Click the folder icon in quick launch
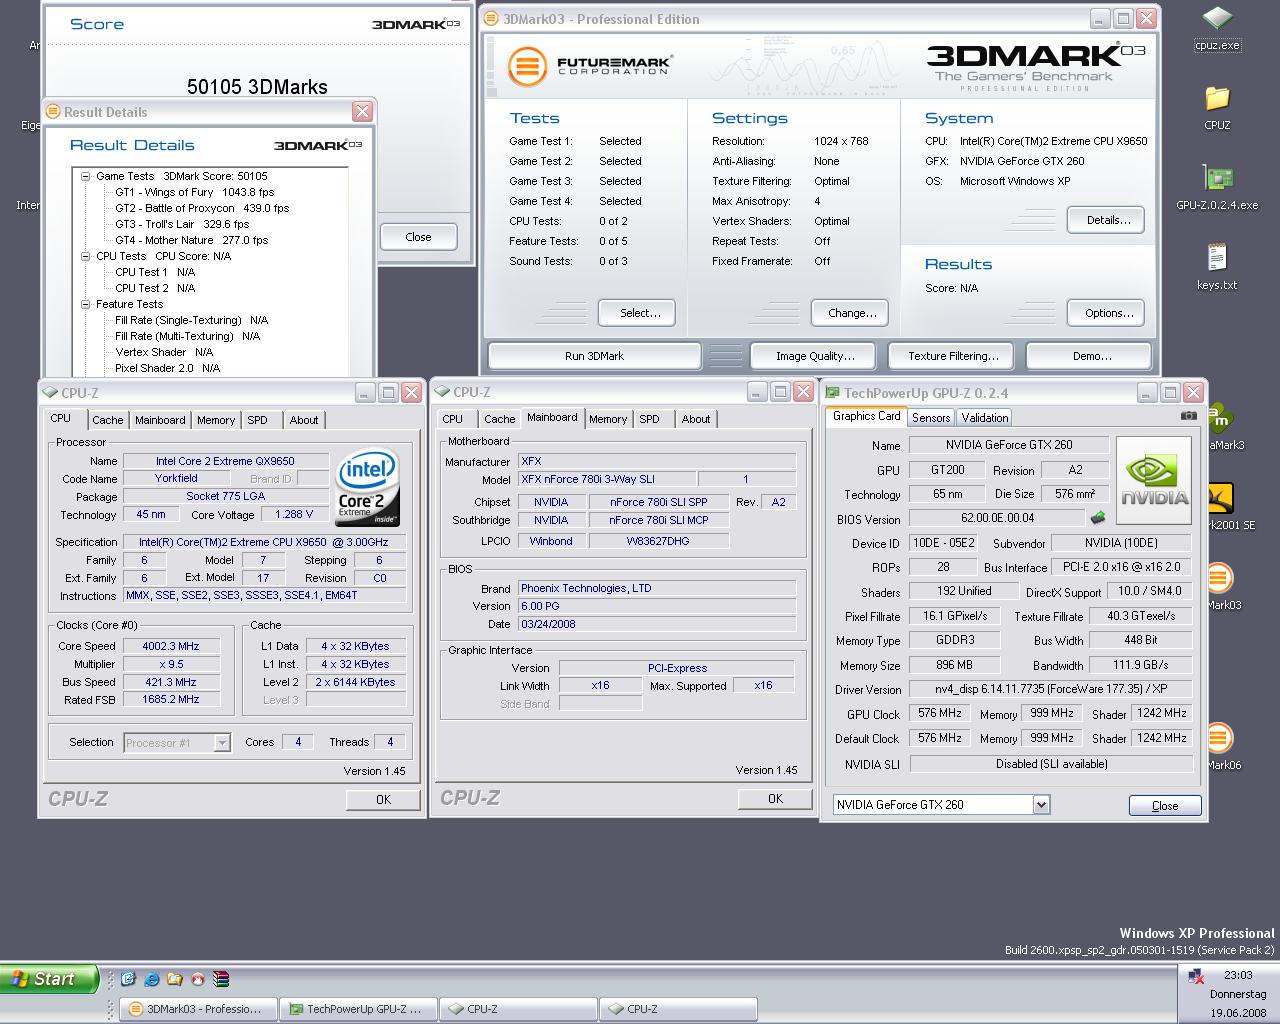Image resolution: width=1280 pixels, height=1024 pixels. click(x=175, y=979)
